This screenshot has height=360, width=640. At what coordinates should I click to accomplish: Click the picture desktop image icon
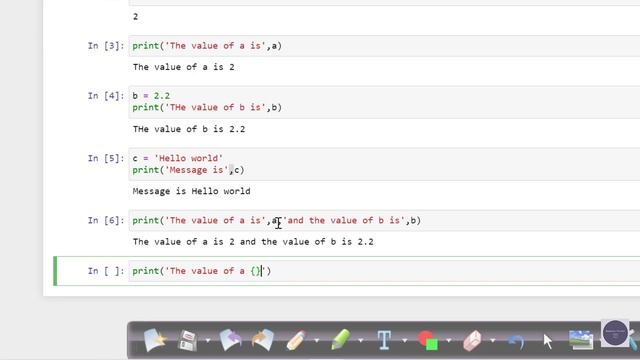click(581, 340)
